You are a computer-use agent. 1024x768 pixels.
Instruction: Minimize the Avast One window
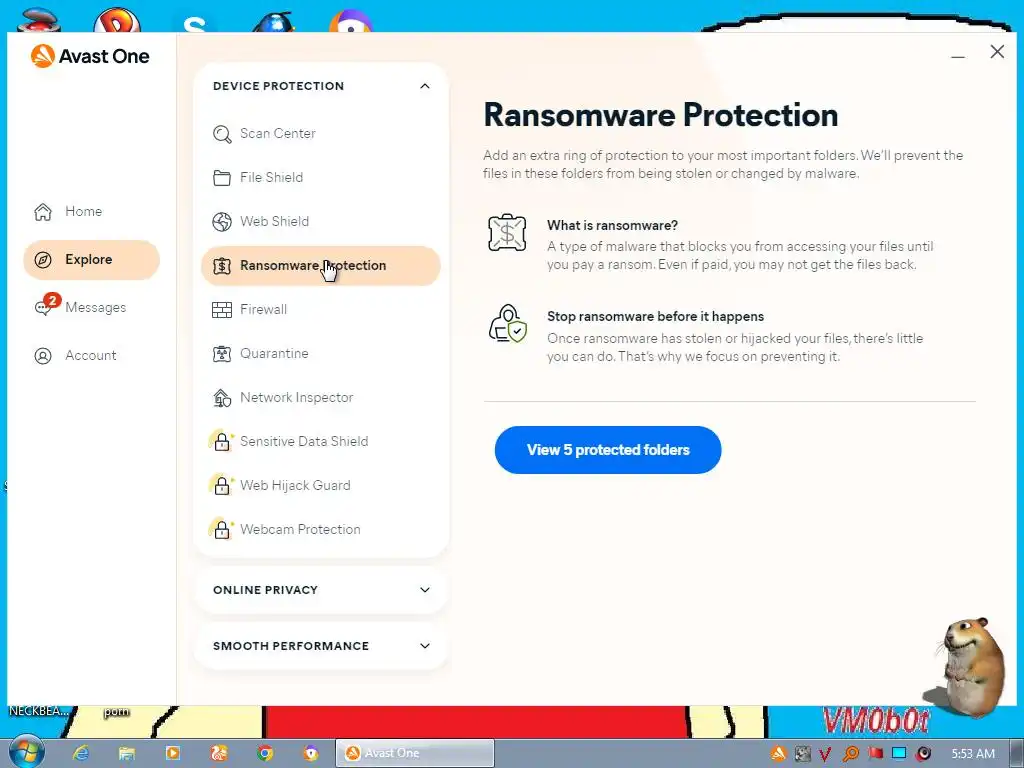[x=958, y=55]
